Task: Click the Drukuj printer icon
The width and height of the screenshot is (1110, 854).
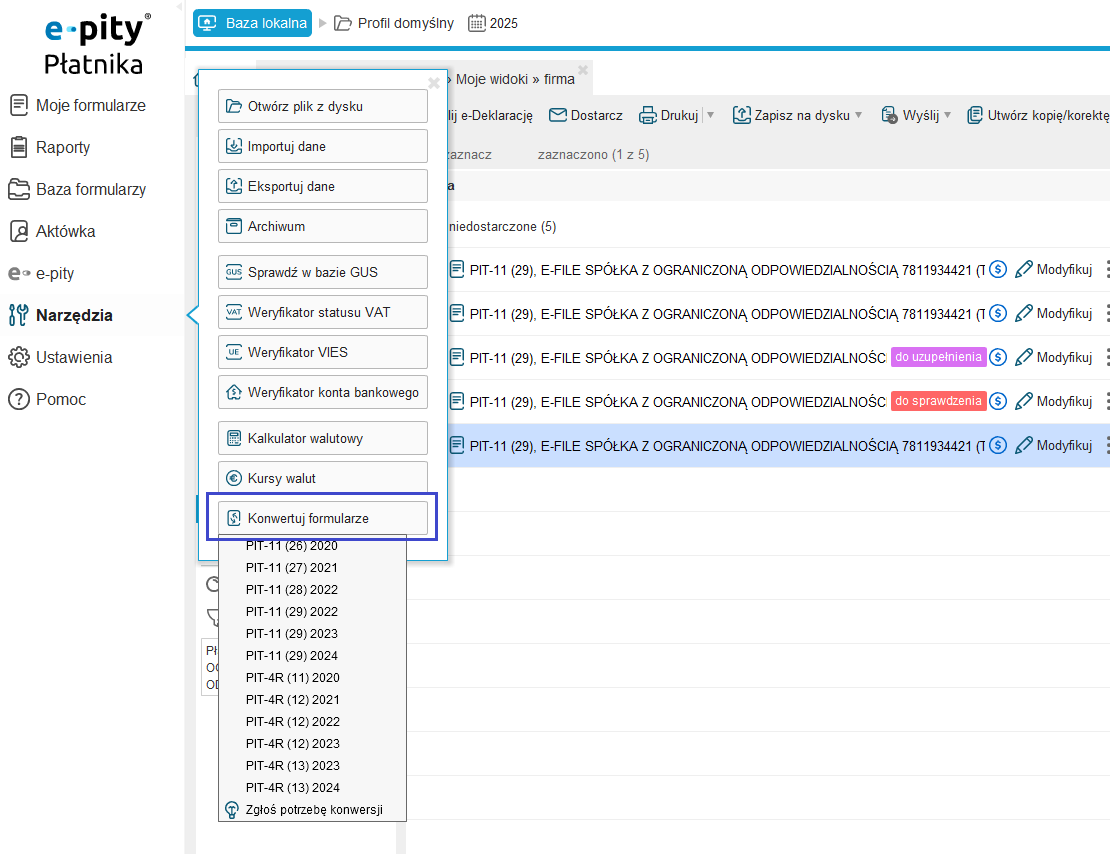Action: (x=648, y=115)
